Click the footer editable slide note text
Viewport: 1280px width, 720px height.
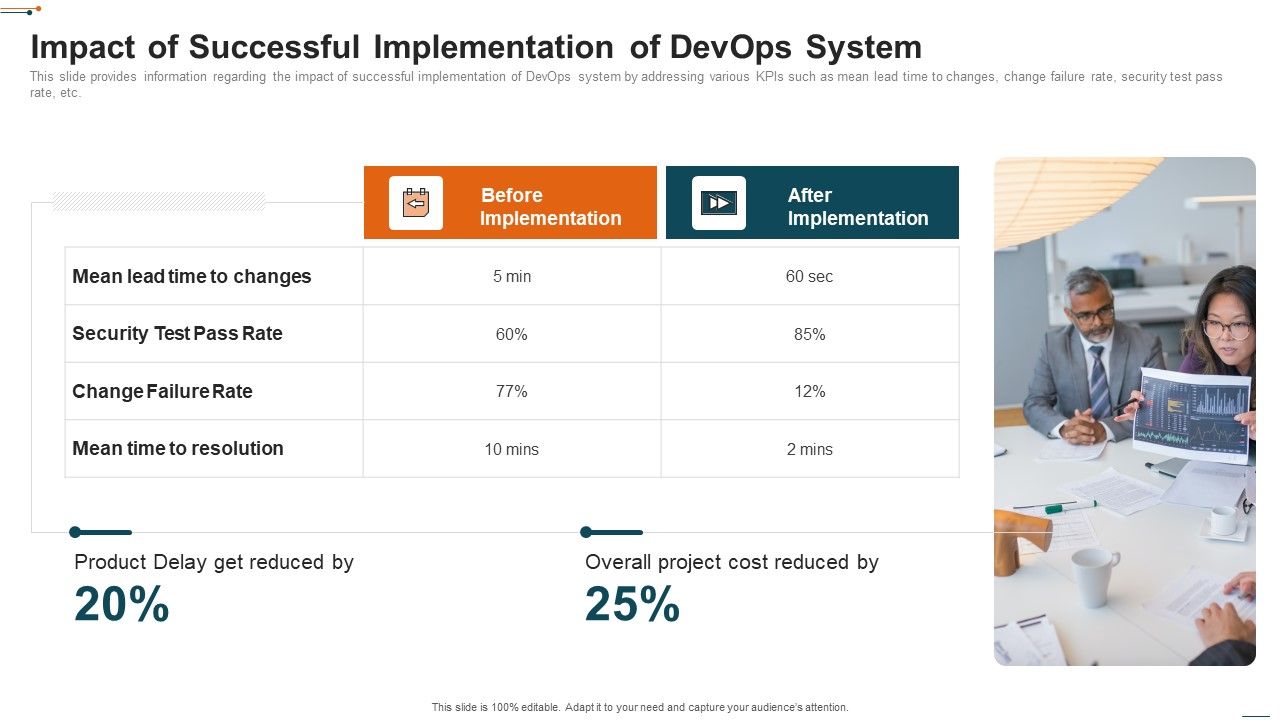point(640,707)
